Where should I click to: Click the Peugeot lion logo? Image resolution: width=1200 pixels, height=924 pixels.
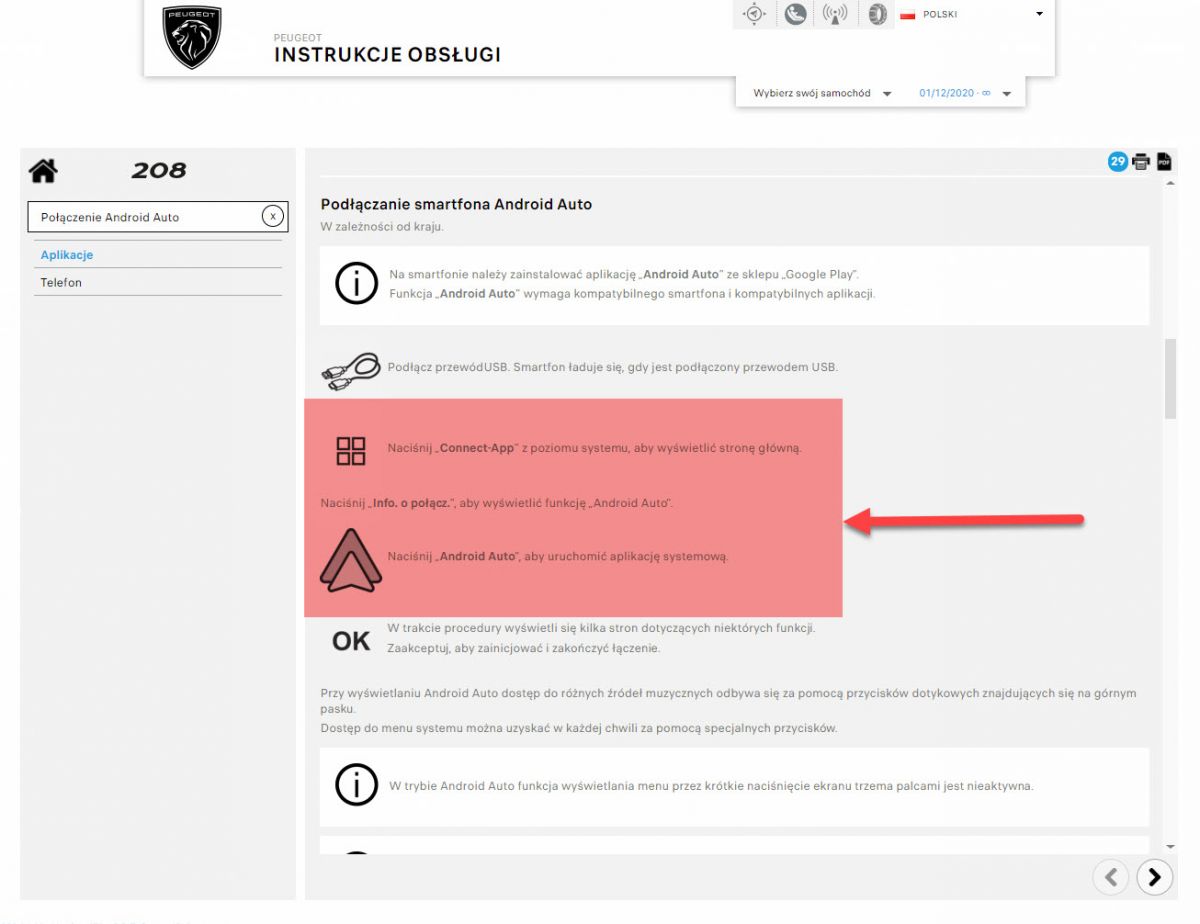pos(192,37)
